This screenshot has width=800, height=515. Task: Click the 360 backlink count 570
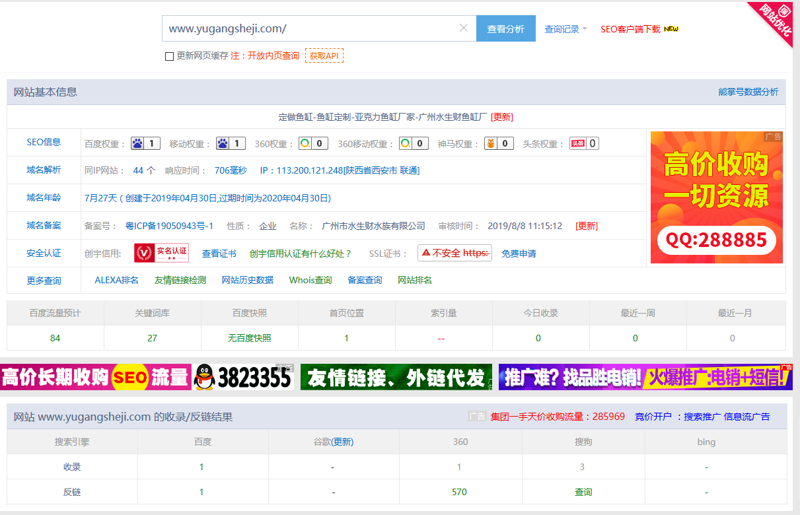tap(459, 492)
